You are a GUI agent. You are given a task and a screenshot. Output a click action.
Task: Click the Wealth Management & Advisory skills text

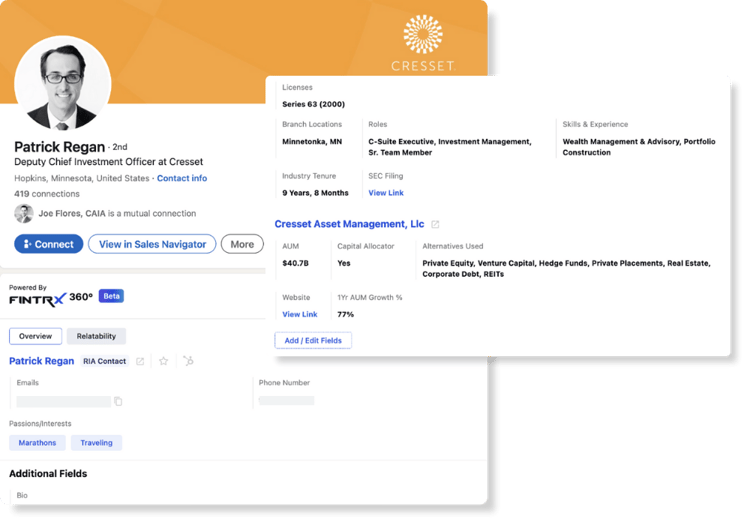(x=639, y=147)
